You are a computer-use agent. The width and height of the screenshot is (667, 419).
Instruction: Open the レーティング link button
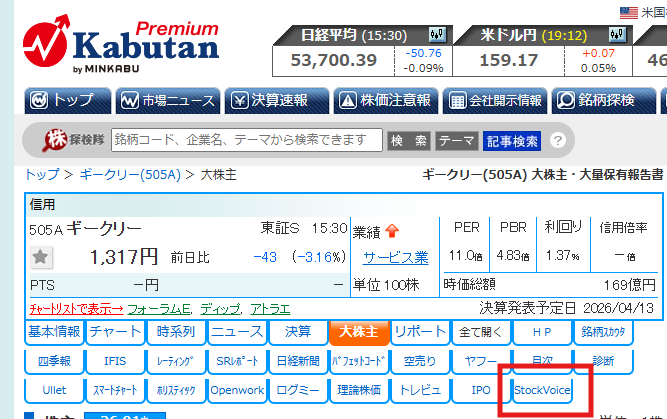176,362
